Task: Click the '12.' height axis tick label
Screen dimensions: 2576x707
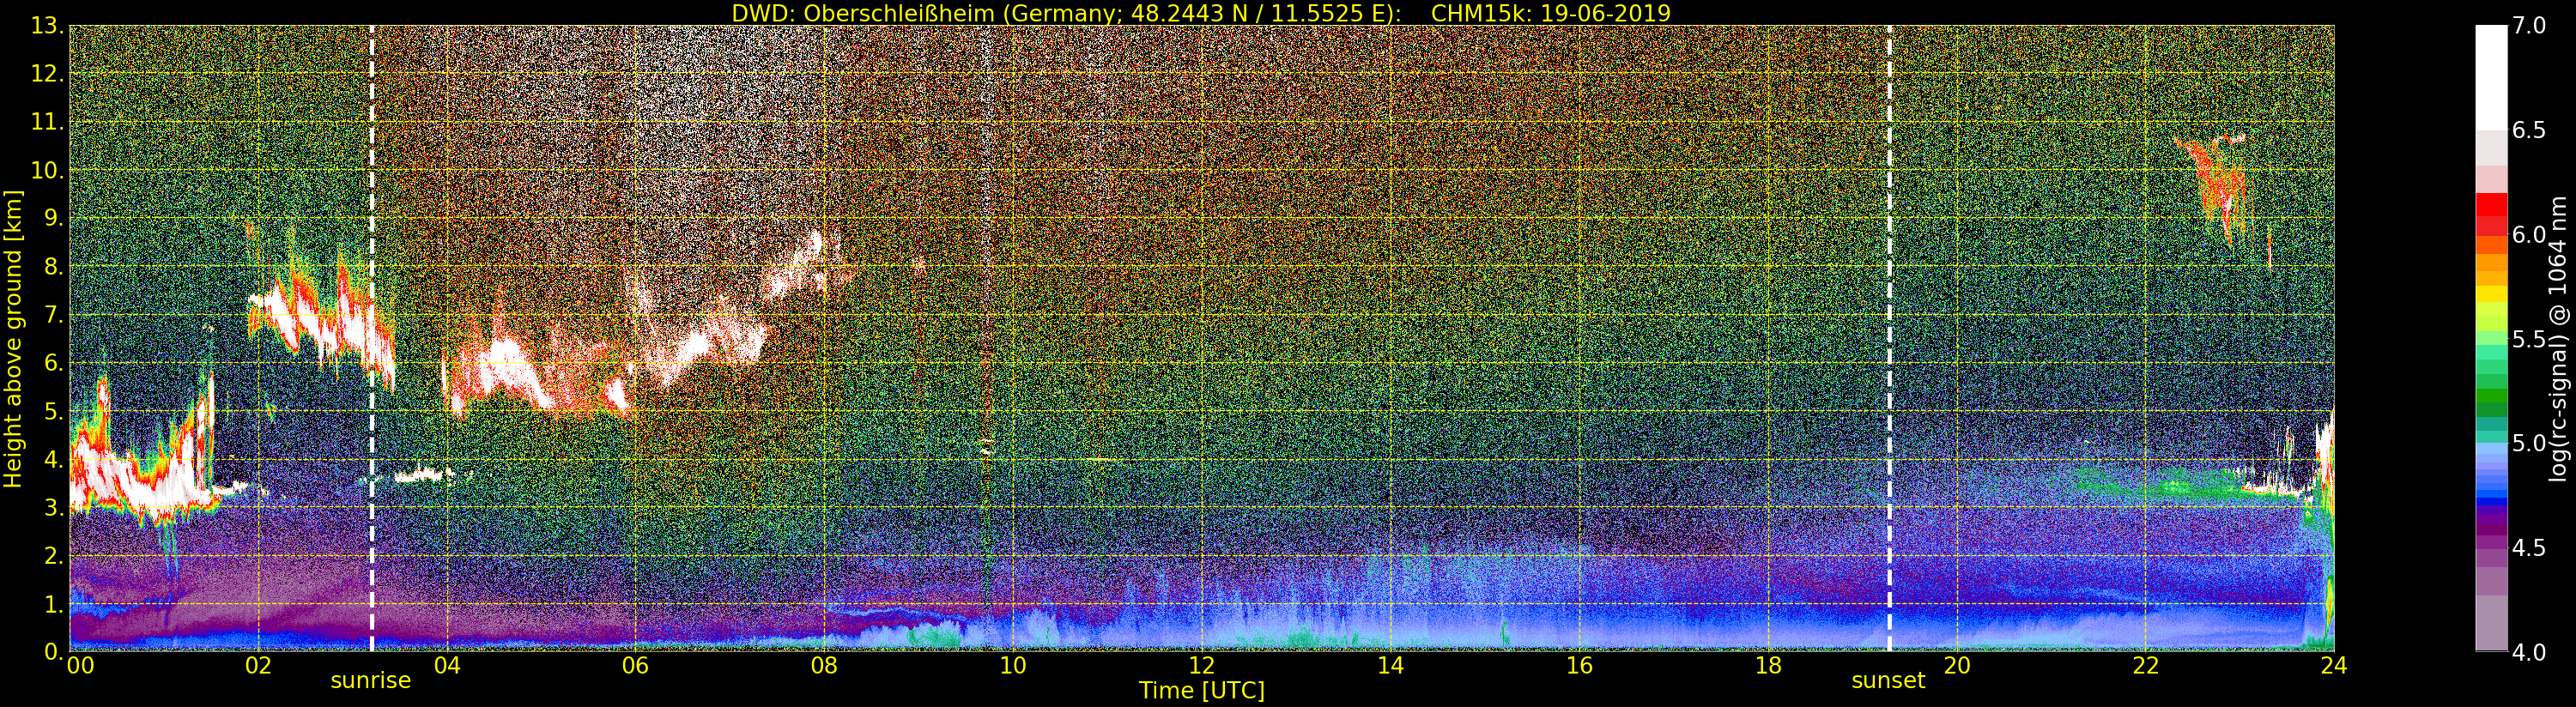Action: pos(47,74)
